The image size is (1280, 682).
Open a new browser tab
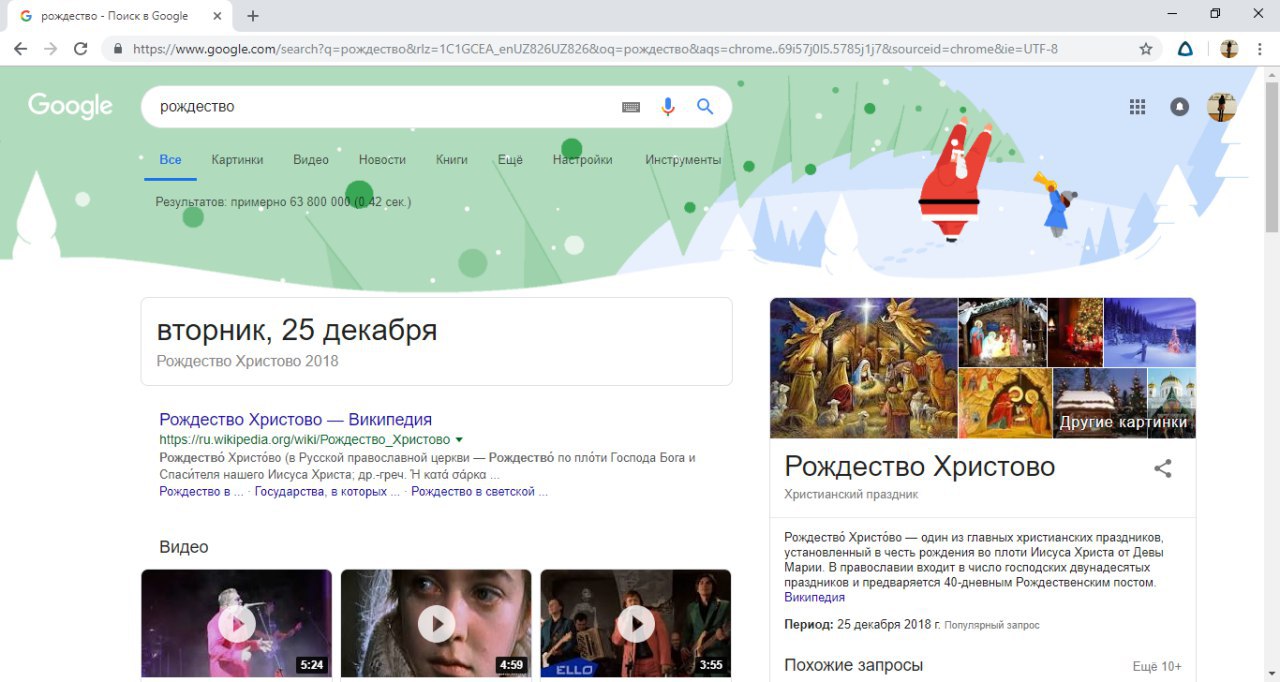click(253, 16)
